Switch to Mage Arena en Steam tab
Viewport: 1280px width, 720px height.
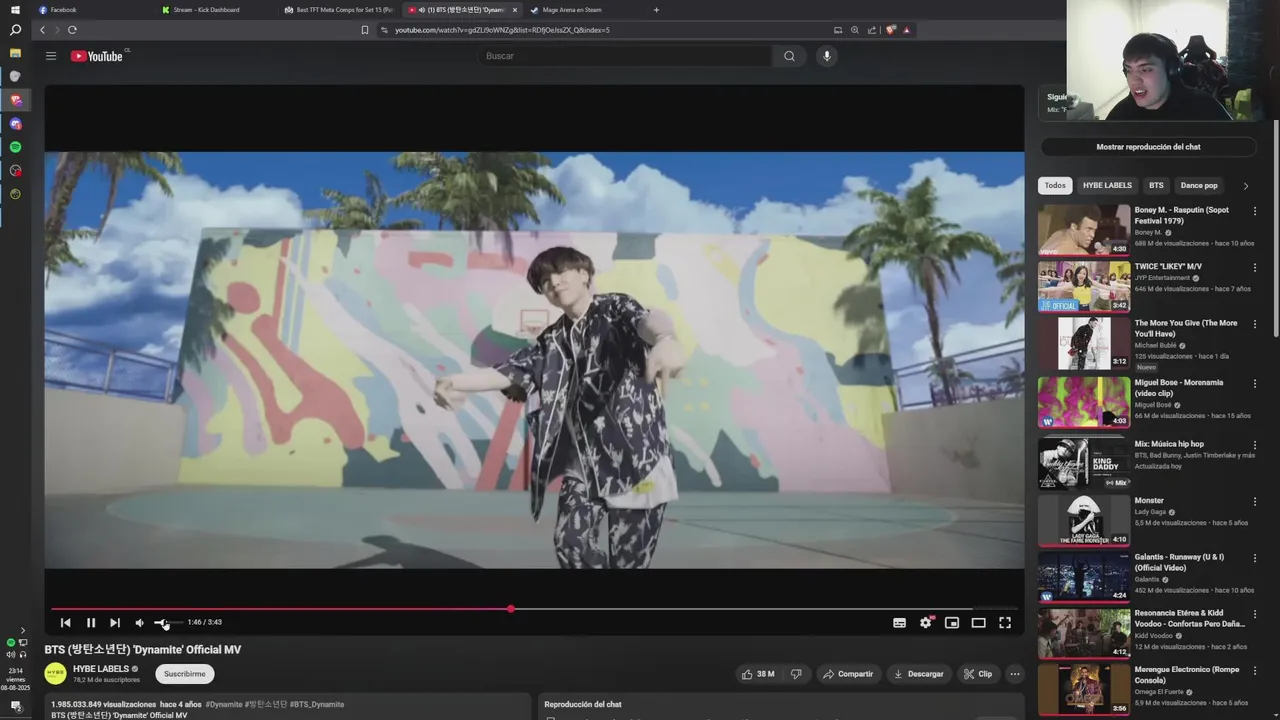pos(585,10)
